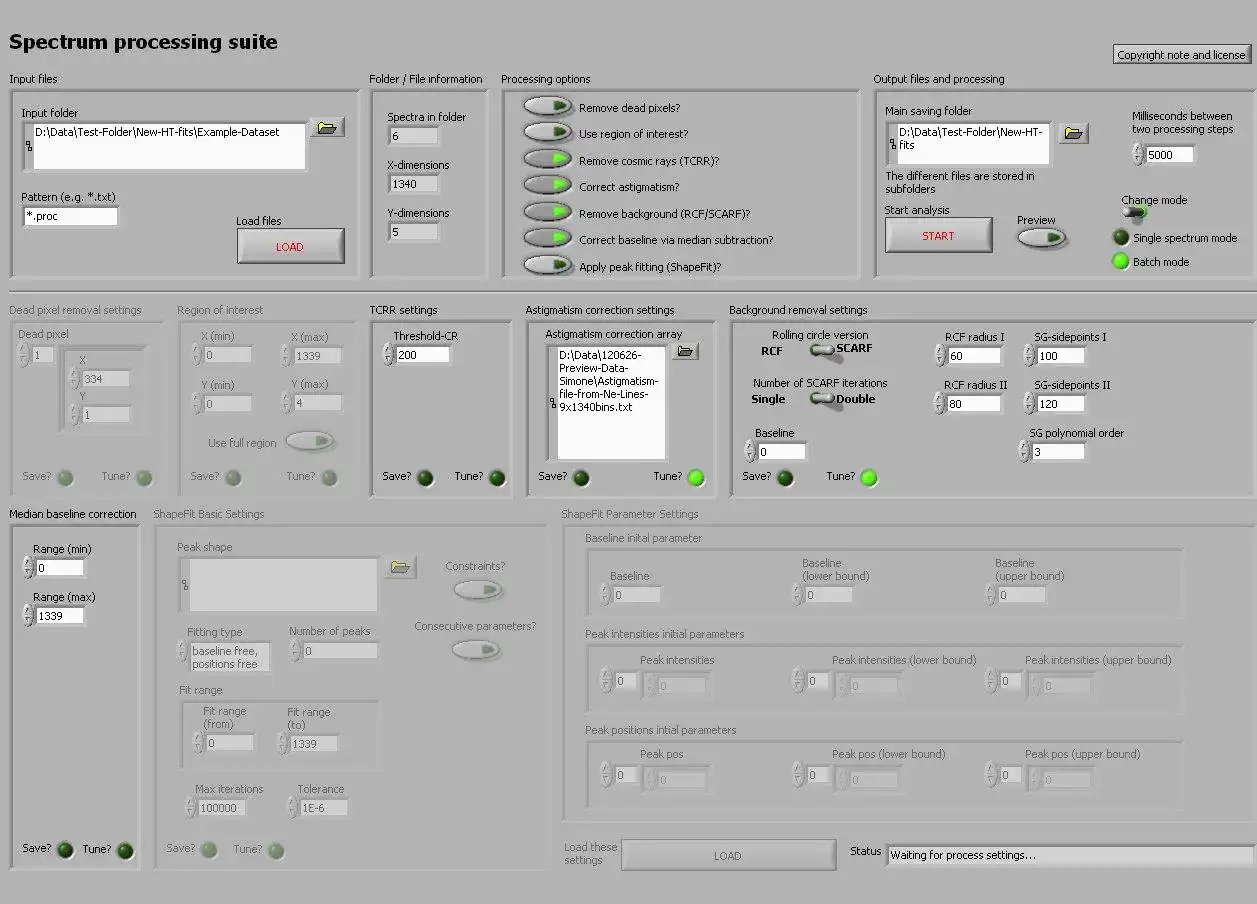Viewport: 1257px width, 904px height.
Task: Select Single spectrum mode indicator
Action: click(1121, 238)
